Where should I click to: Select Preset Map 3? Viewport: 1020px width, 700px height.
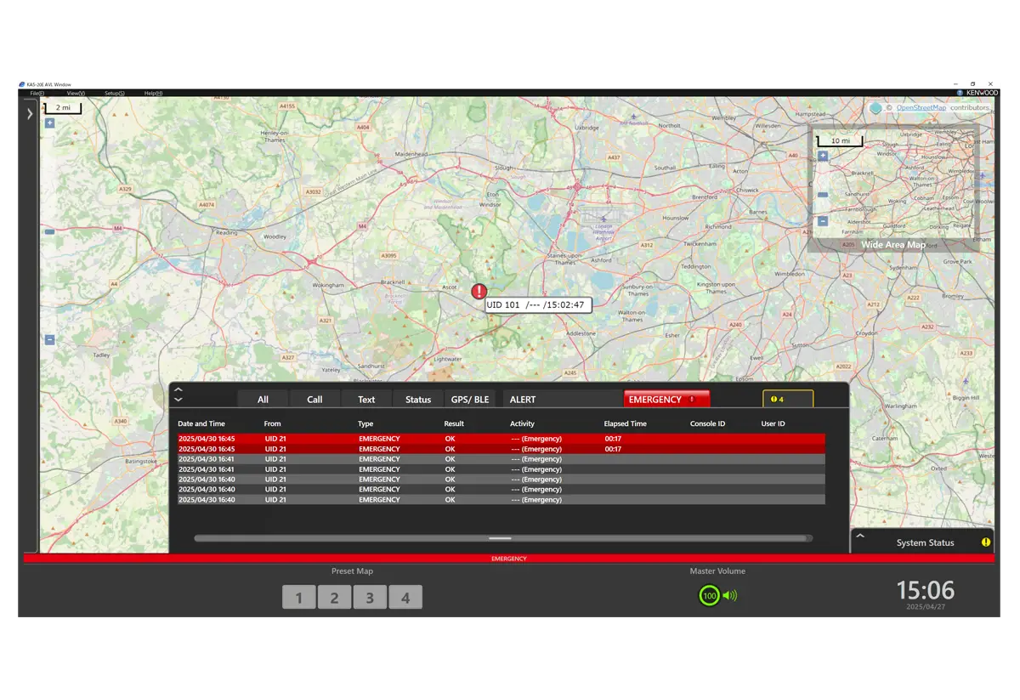pyautogui.click(x=370, y=598)
